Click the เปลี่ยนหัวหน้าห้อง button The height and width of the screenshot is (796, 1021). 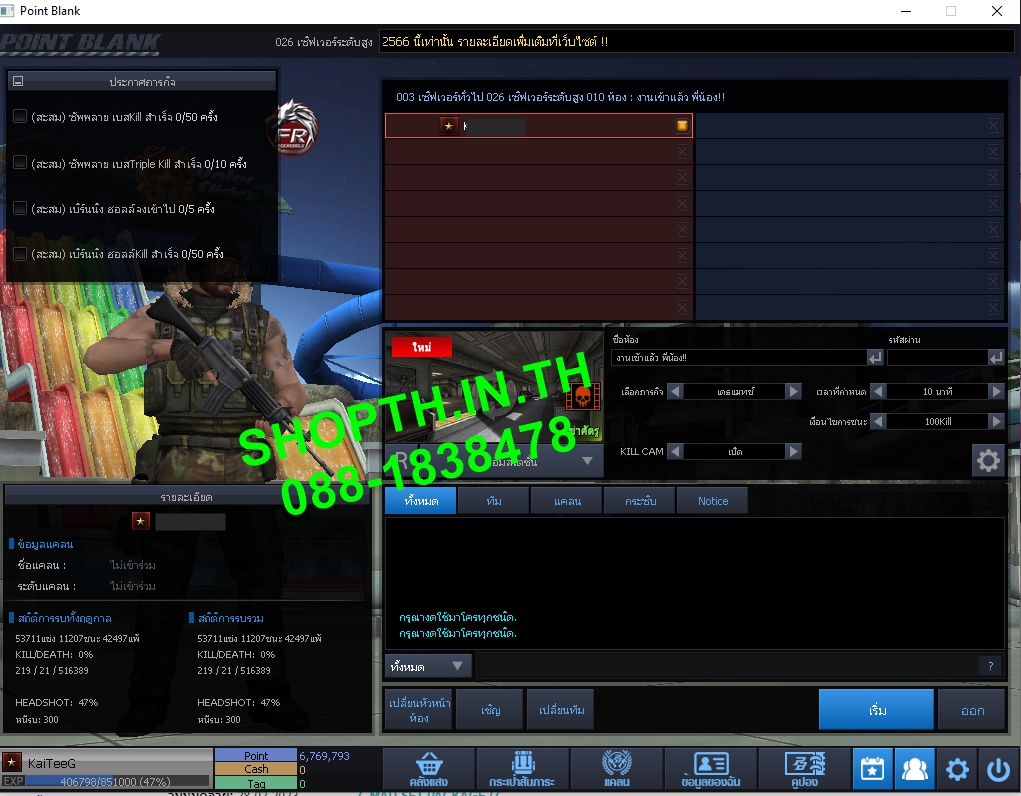pos(419,710)
